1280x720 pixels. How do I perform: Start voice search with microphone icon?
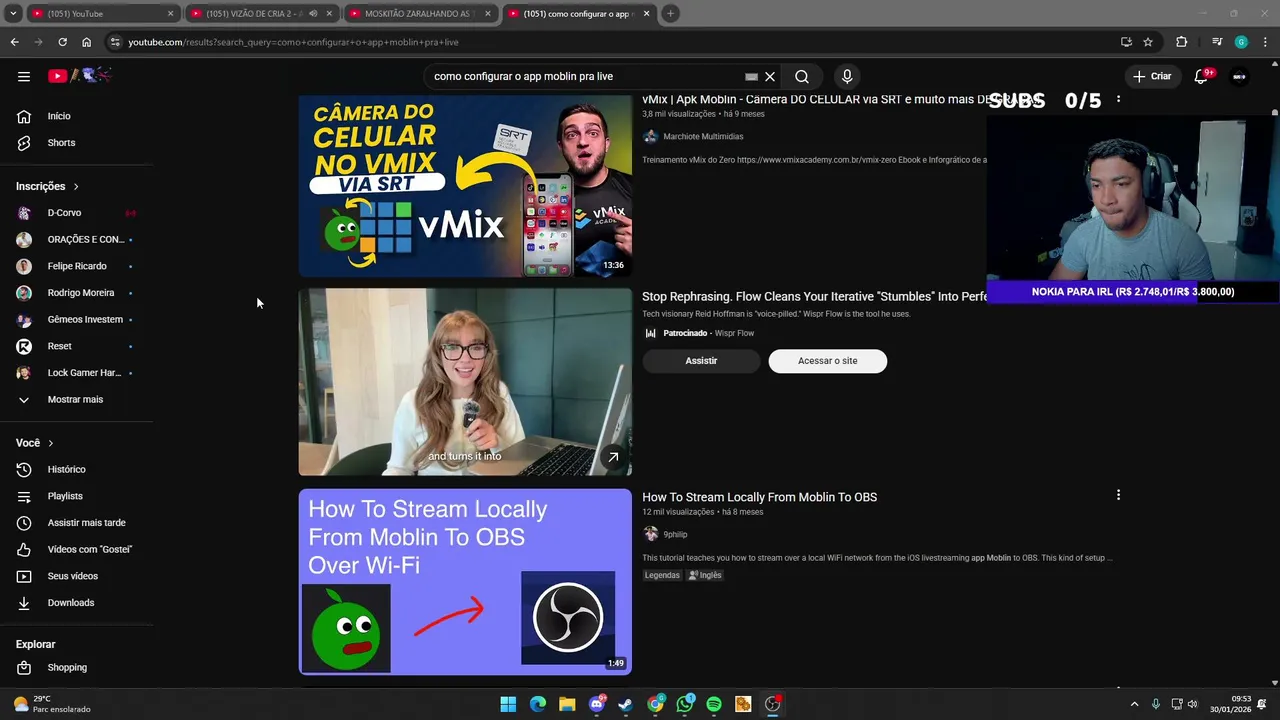coord(847,76)
